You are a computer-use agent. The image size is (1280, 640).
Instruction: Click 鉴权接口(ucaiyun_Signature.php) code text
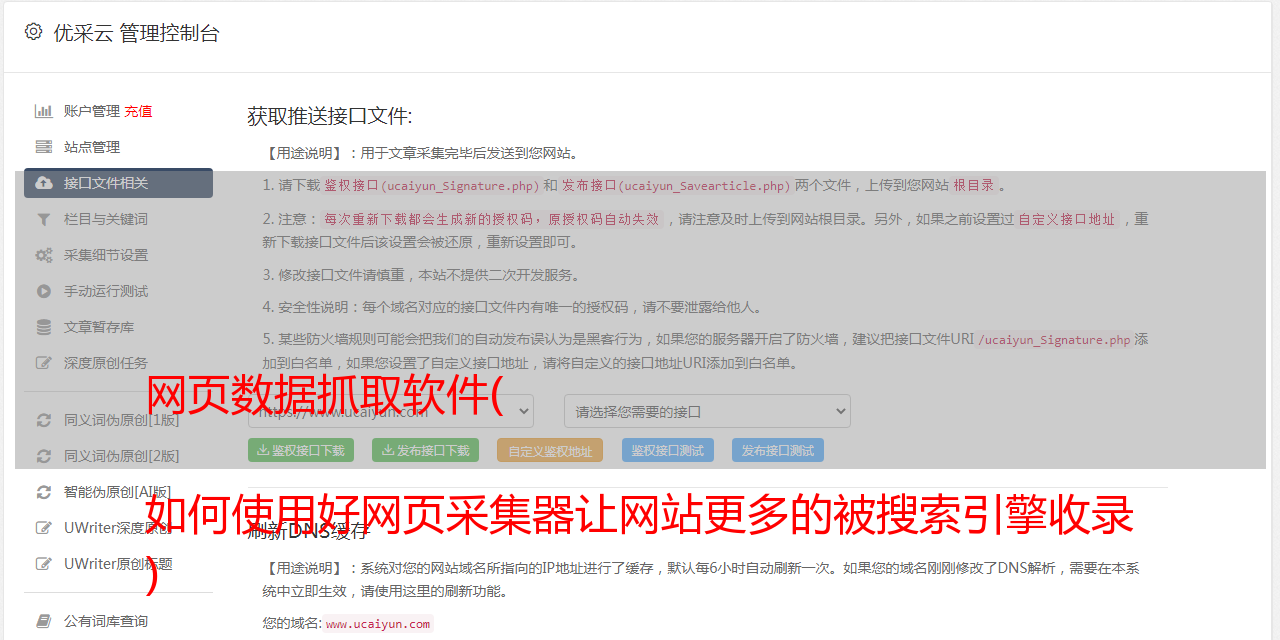(x=432, y=185)
